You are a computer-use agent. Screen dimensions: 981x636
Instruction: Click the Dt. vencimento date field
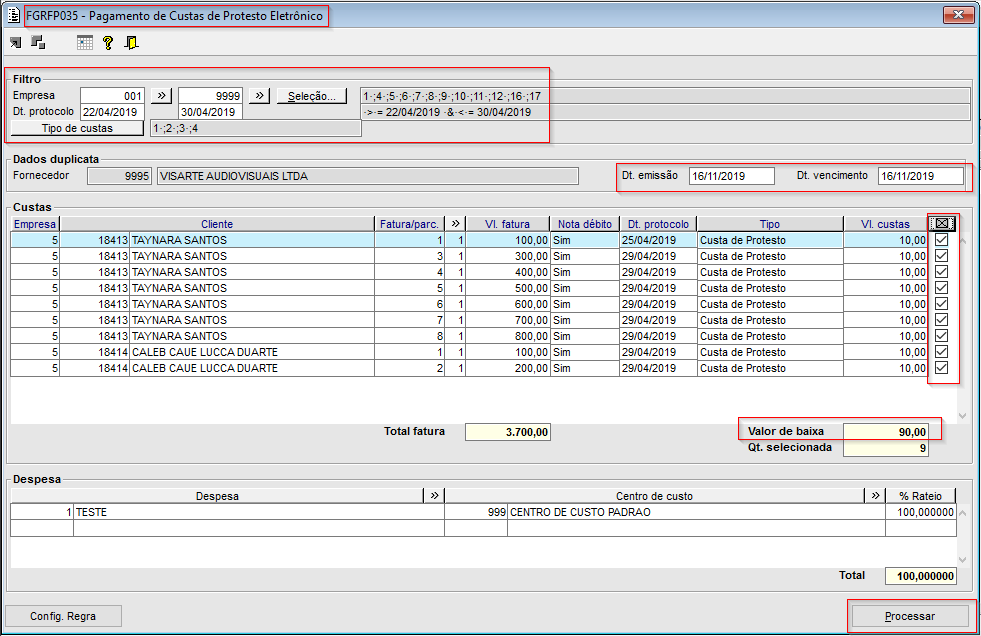[x=920, y=176]
